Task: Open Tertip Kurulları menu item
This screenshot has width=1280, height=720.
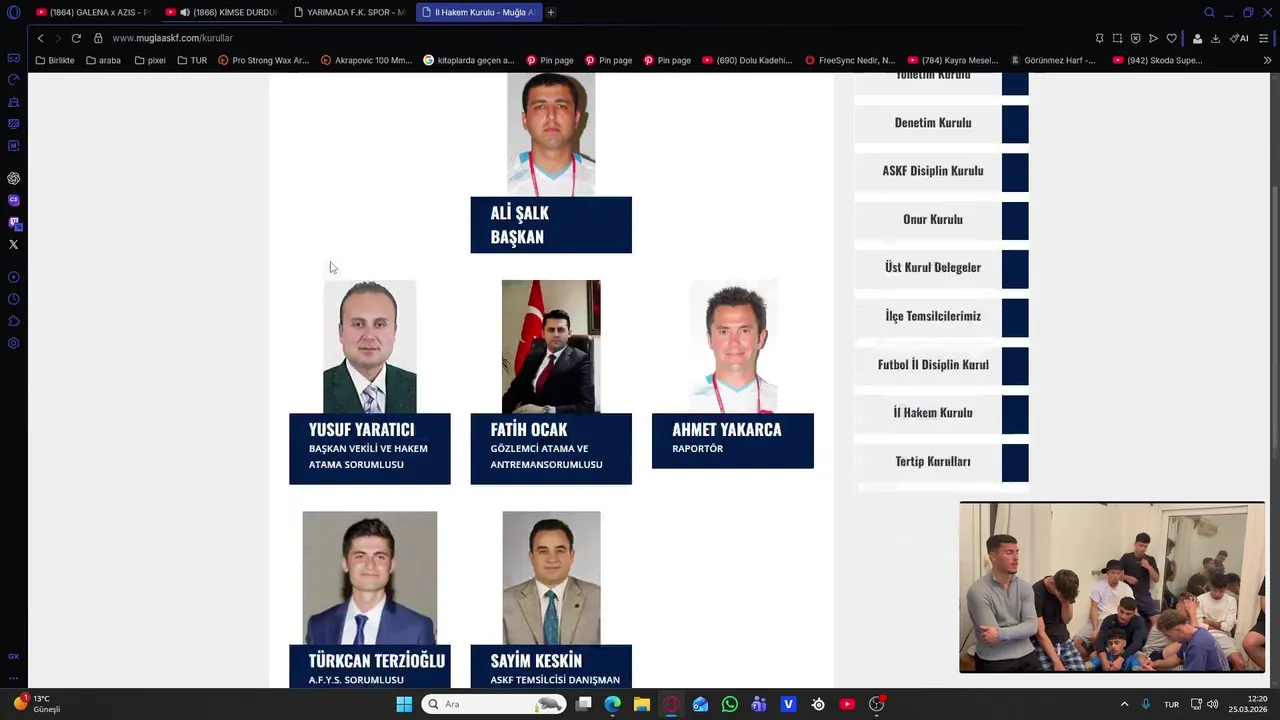Action: [941, 462]
